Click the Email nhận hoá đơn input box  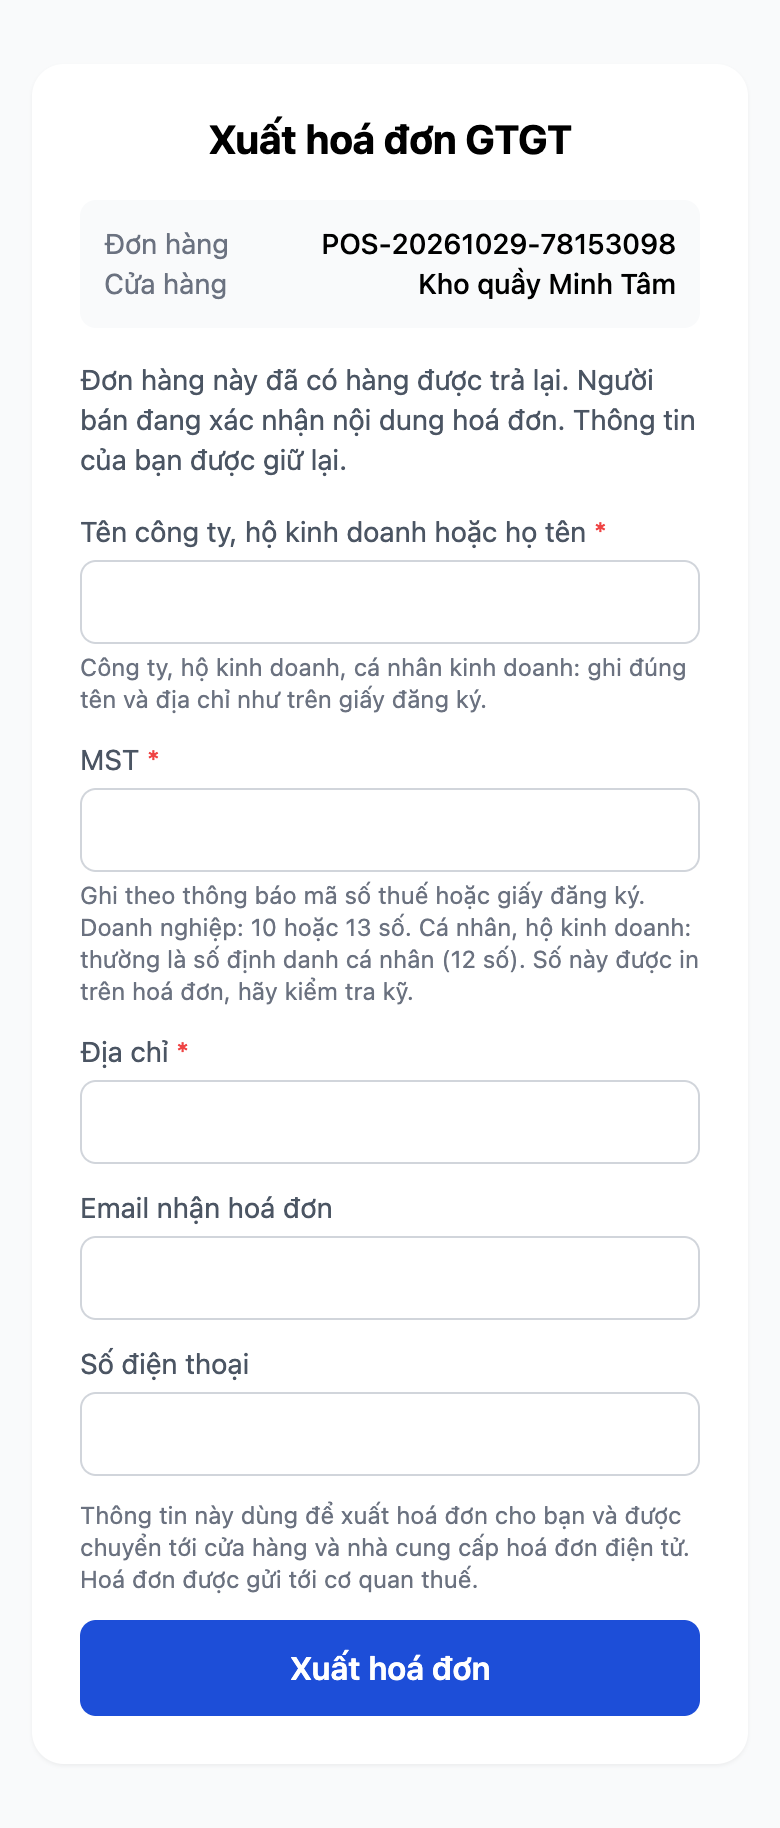390,1278
